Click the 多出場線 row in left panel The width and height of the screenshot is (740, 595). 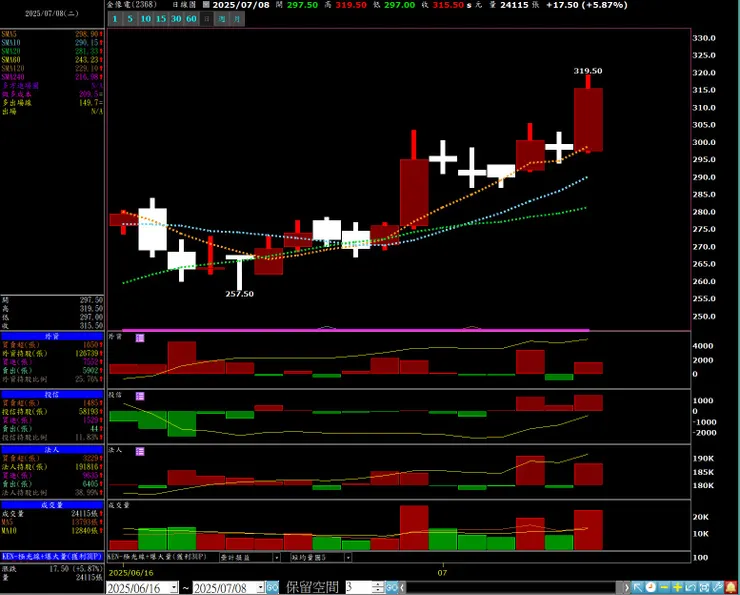pyautogui.click(x=52, y=103)
